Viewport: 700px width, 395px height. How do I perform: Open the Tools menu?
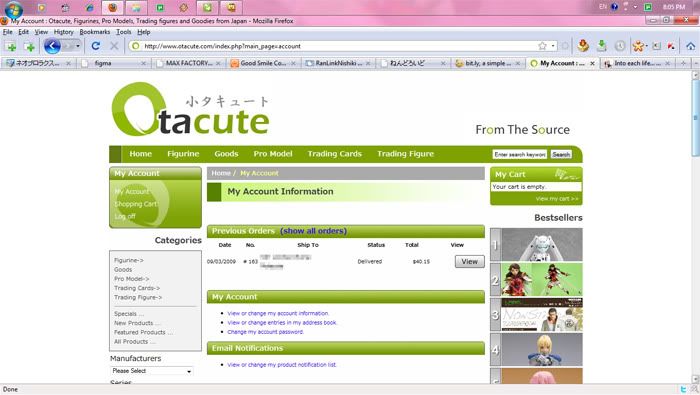coord(124,32)
